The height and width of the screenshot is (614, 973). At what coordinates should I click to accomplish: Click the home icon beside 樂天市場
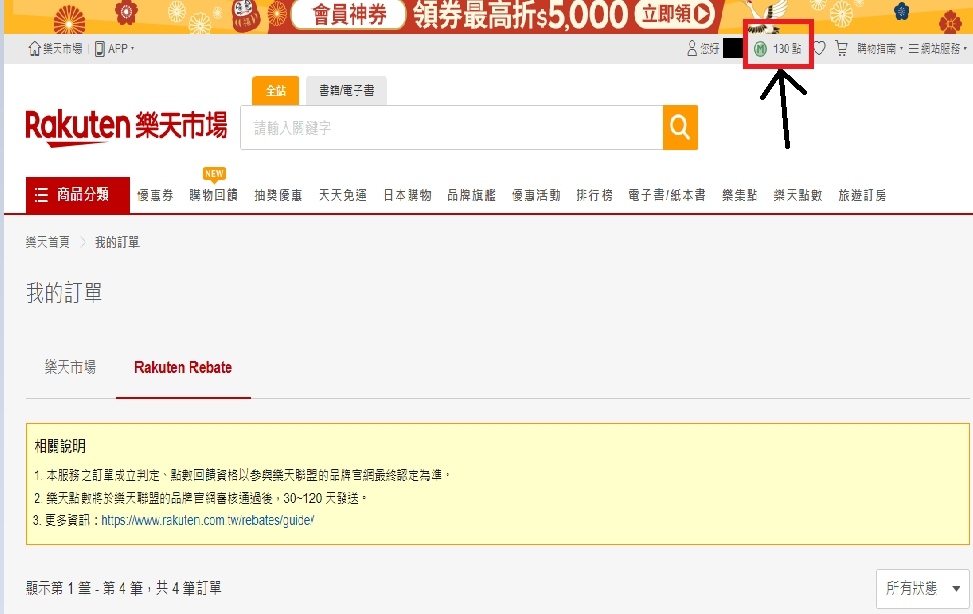(35, 48)
